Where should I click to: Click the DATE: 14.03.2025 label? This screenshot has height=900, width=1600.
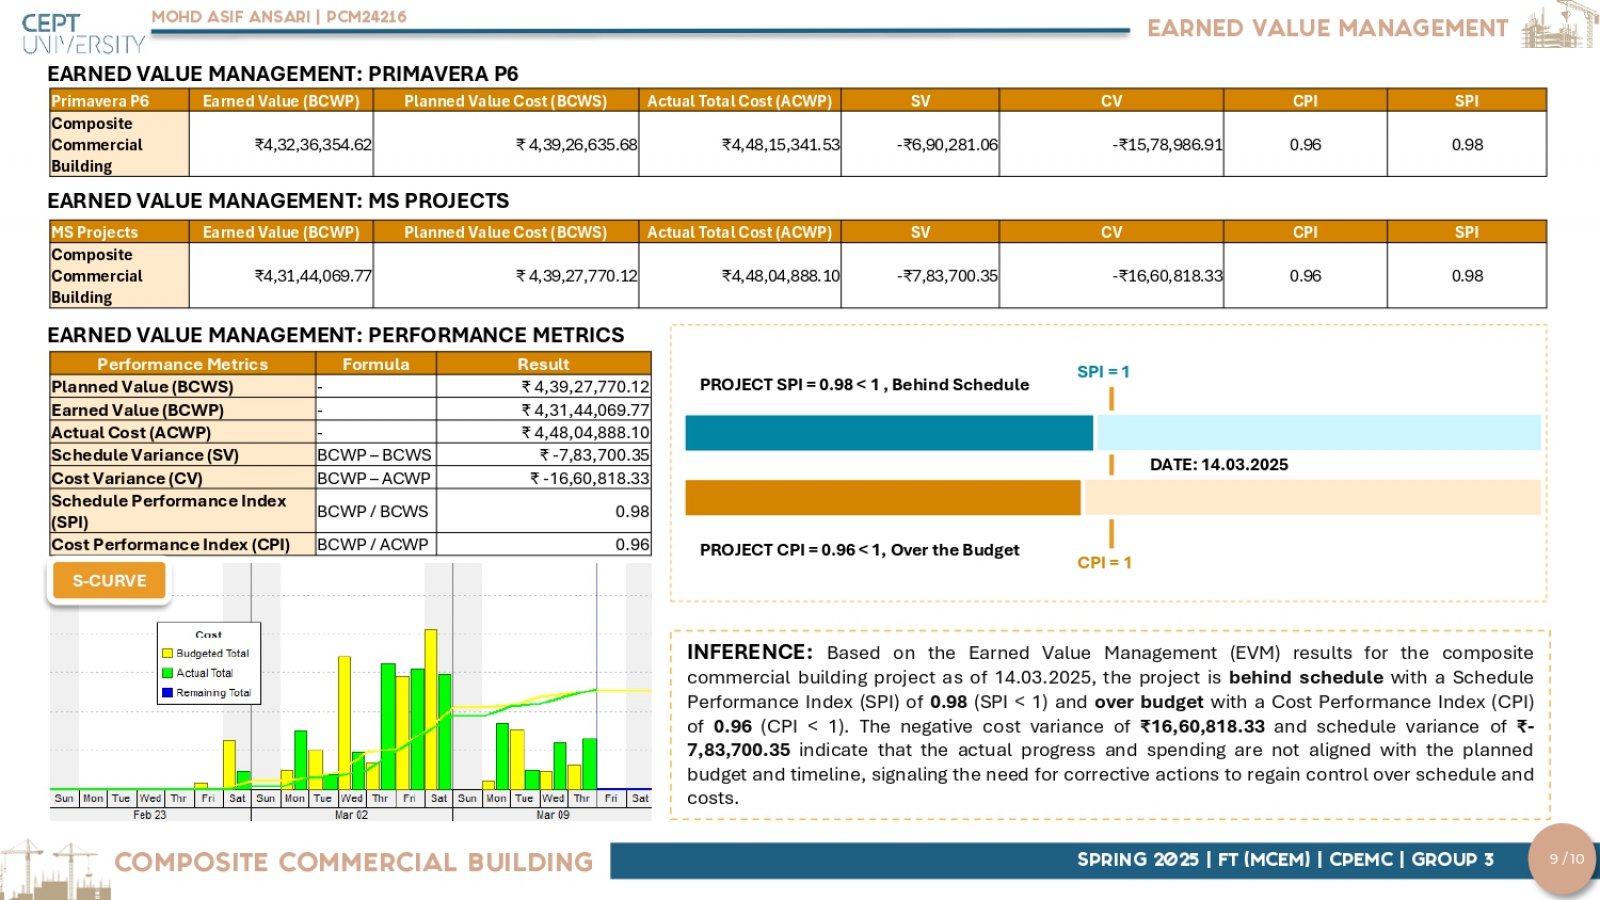coord(1219,465)
